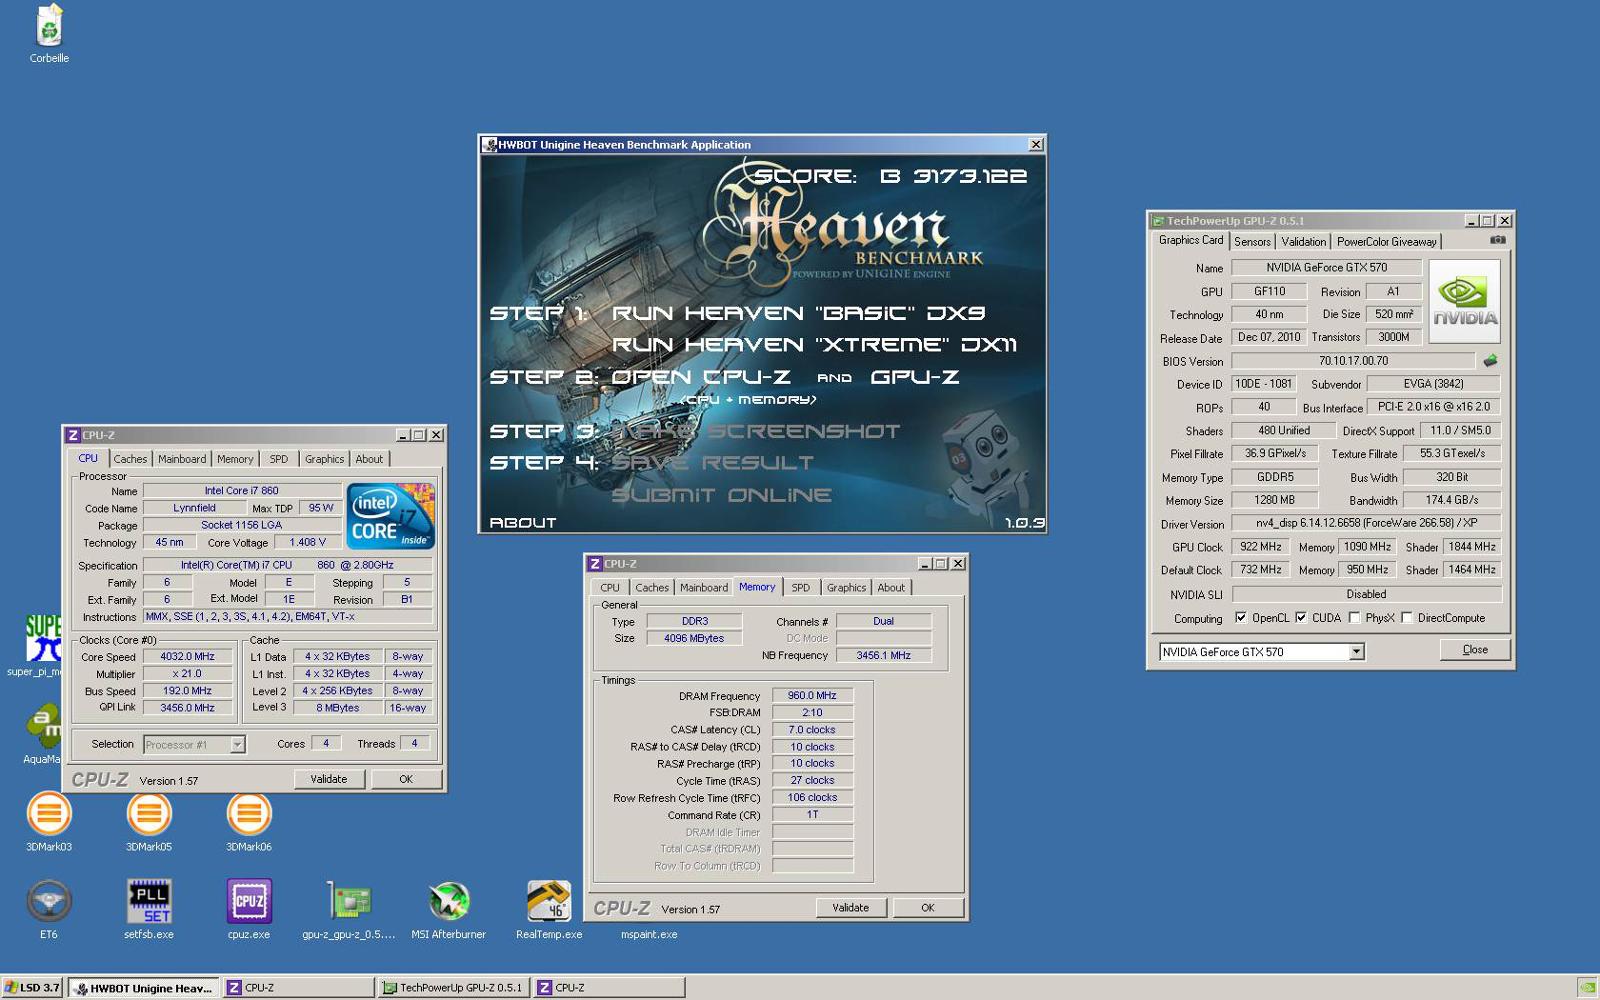The width and height of the screenshot is (1600, 1000).
Task: Click ABOUT in the Heaven benchmark window
Action: pyautogui.click(x=522, y=522)
